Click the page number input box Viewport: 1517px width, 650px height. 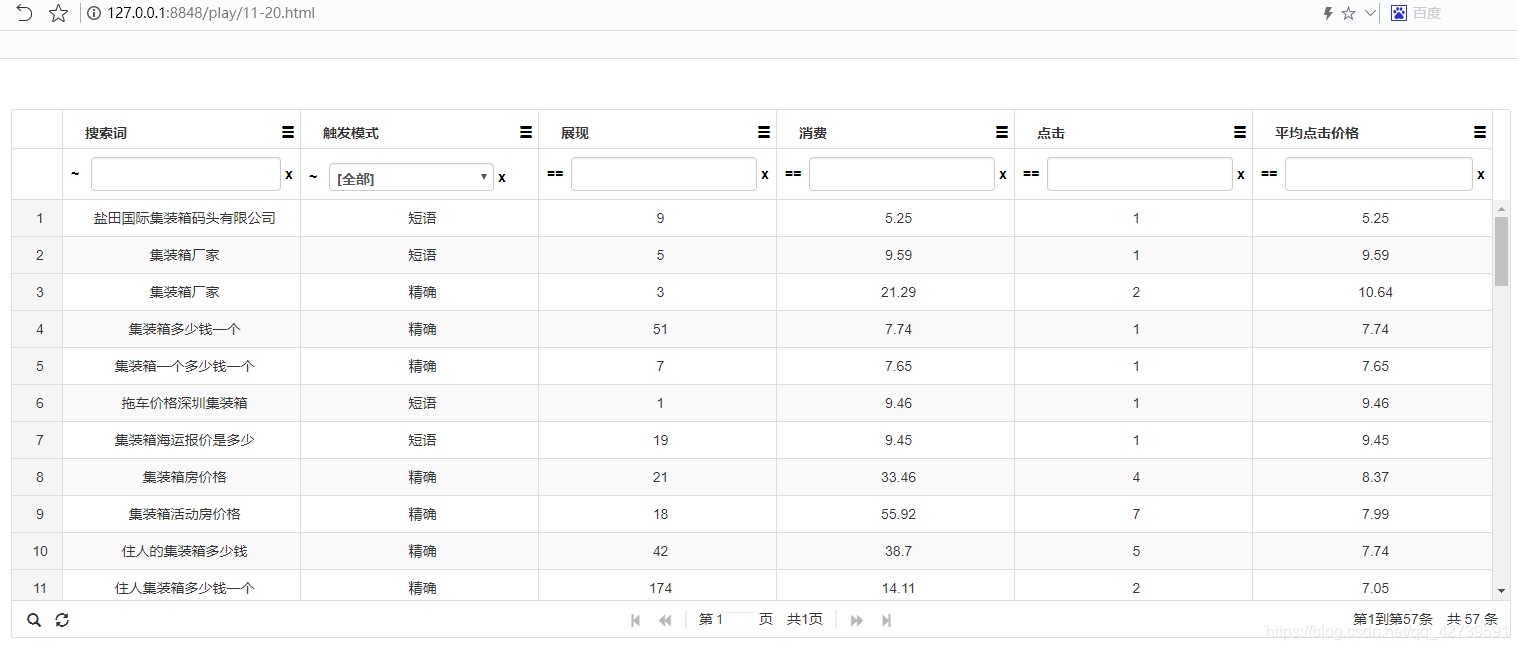tap(737, 620)
